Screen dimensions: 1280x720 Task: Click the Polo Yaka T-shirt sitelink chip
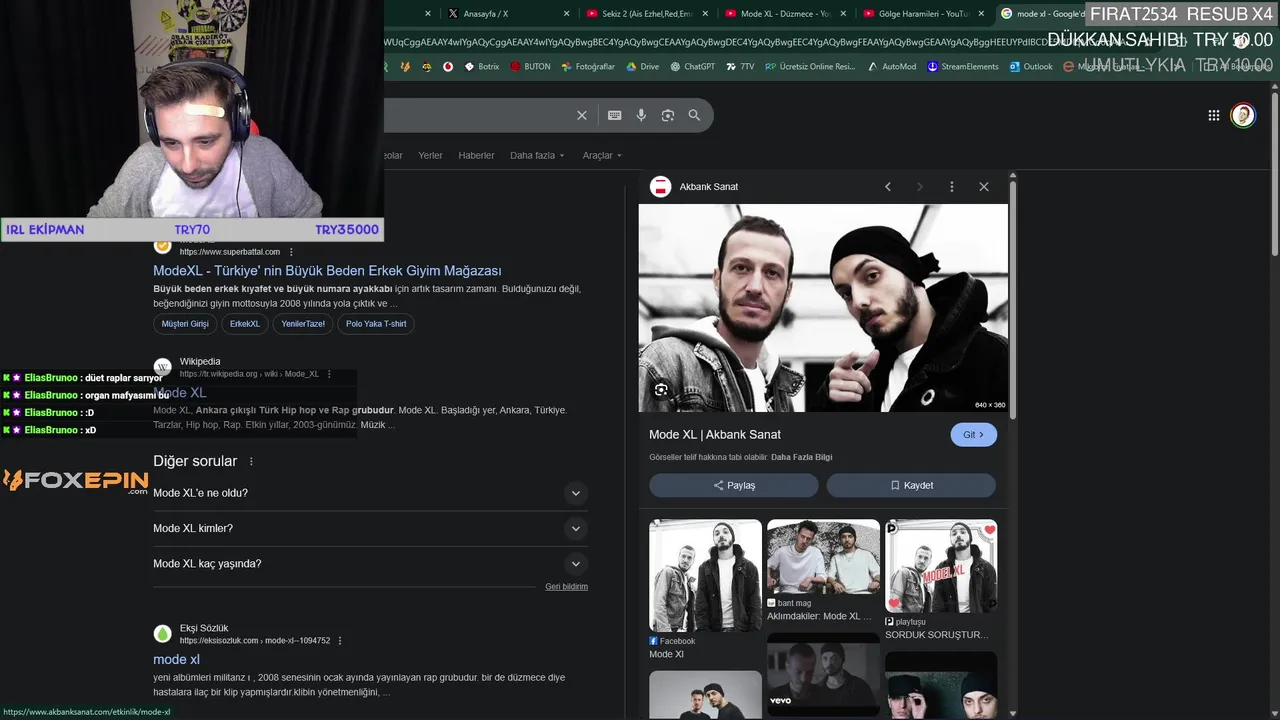[376, 324]
